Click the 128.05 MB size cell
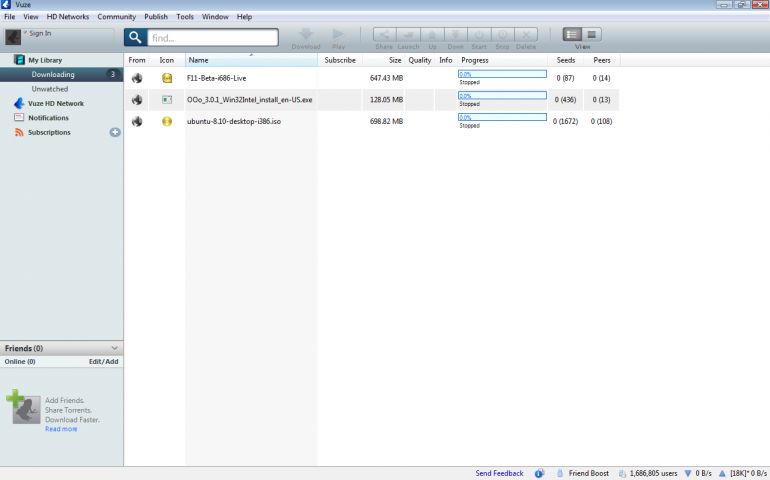Image resolution: width=770 pixels, height=480 pixels. (386, 100)
